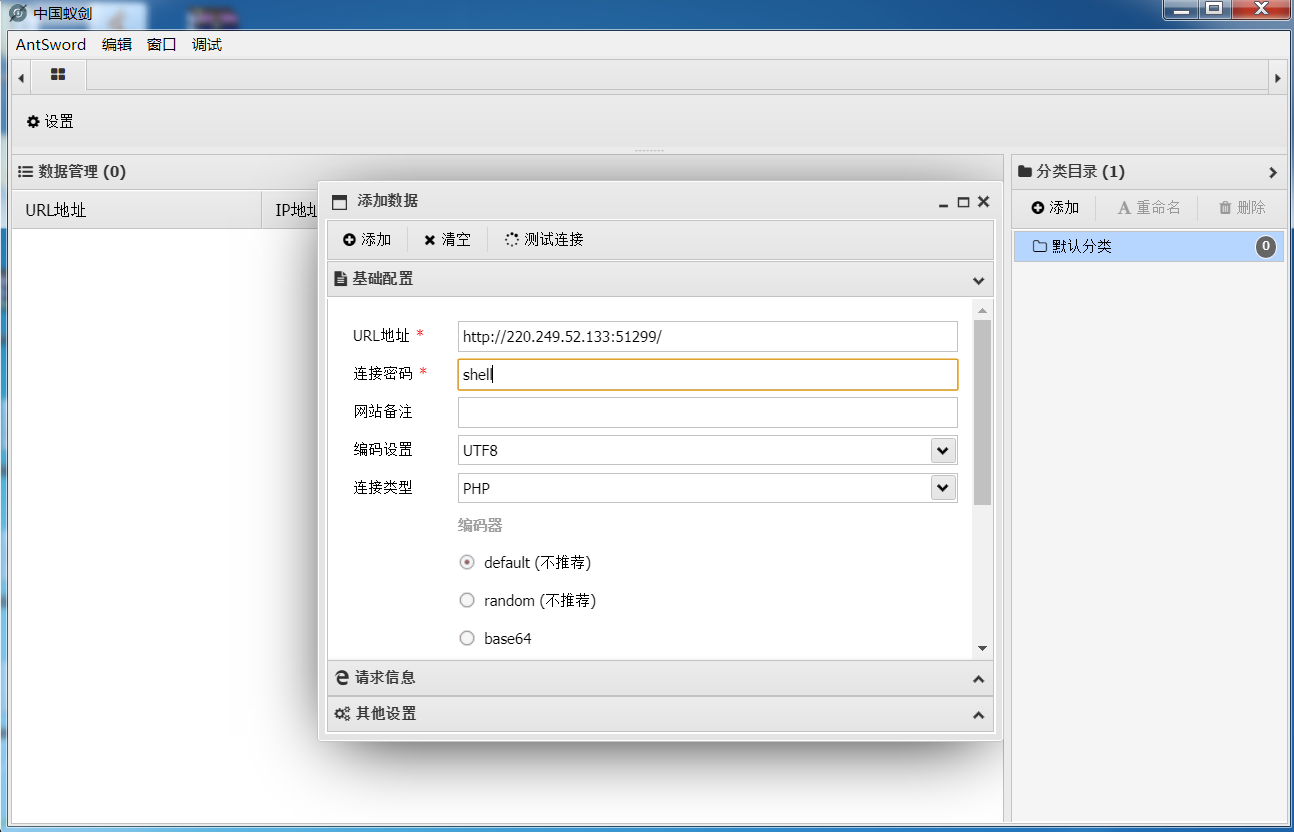Select the base64 encoder radio
Viewport: 1294px width, 832px height.
(466, 638)
